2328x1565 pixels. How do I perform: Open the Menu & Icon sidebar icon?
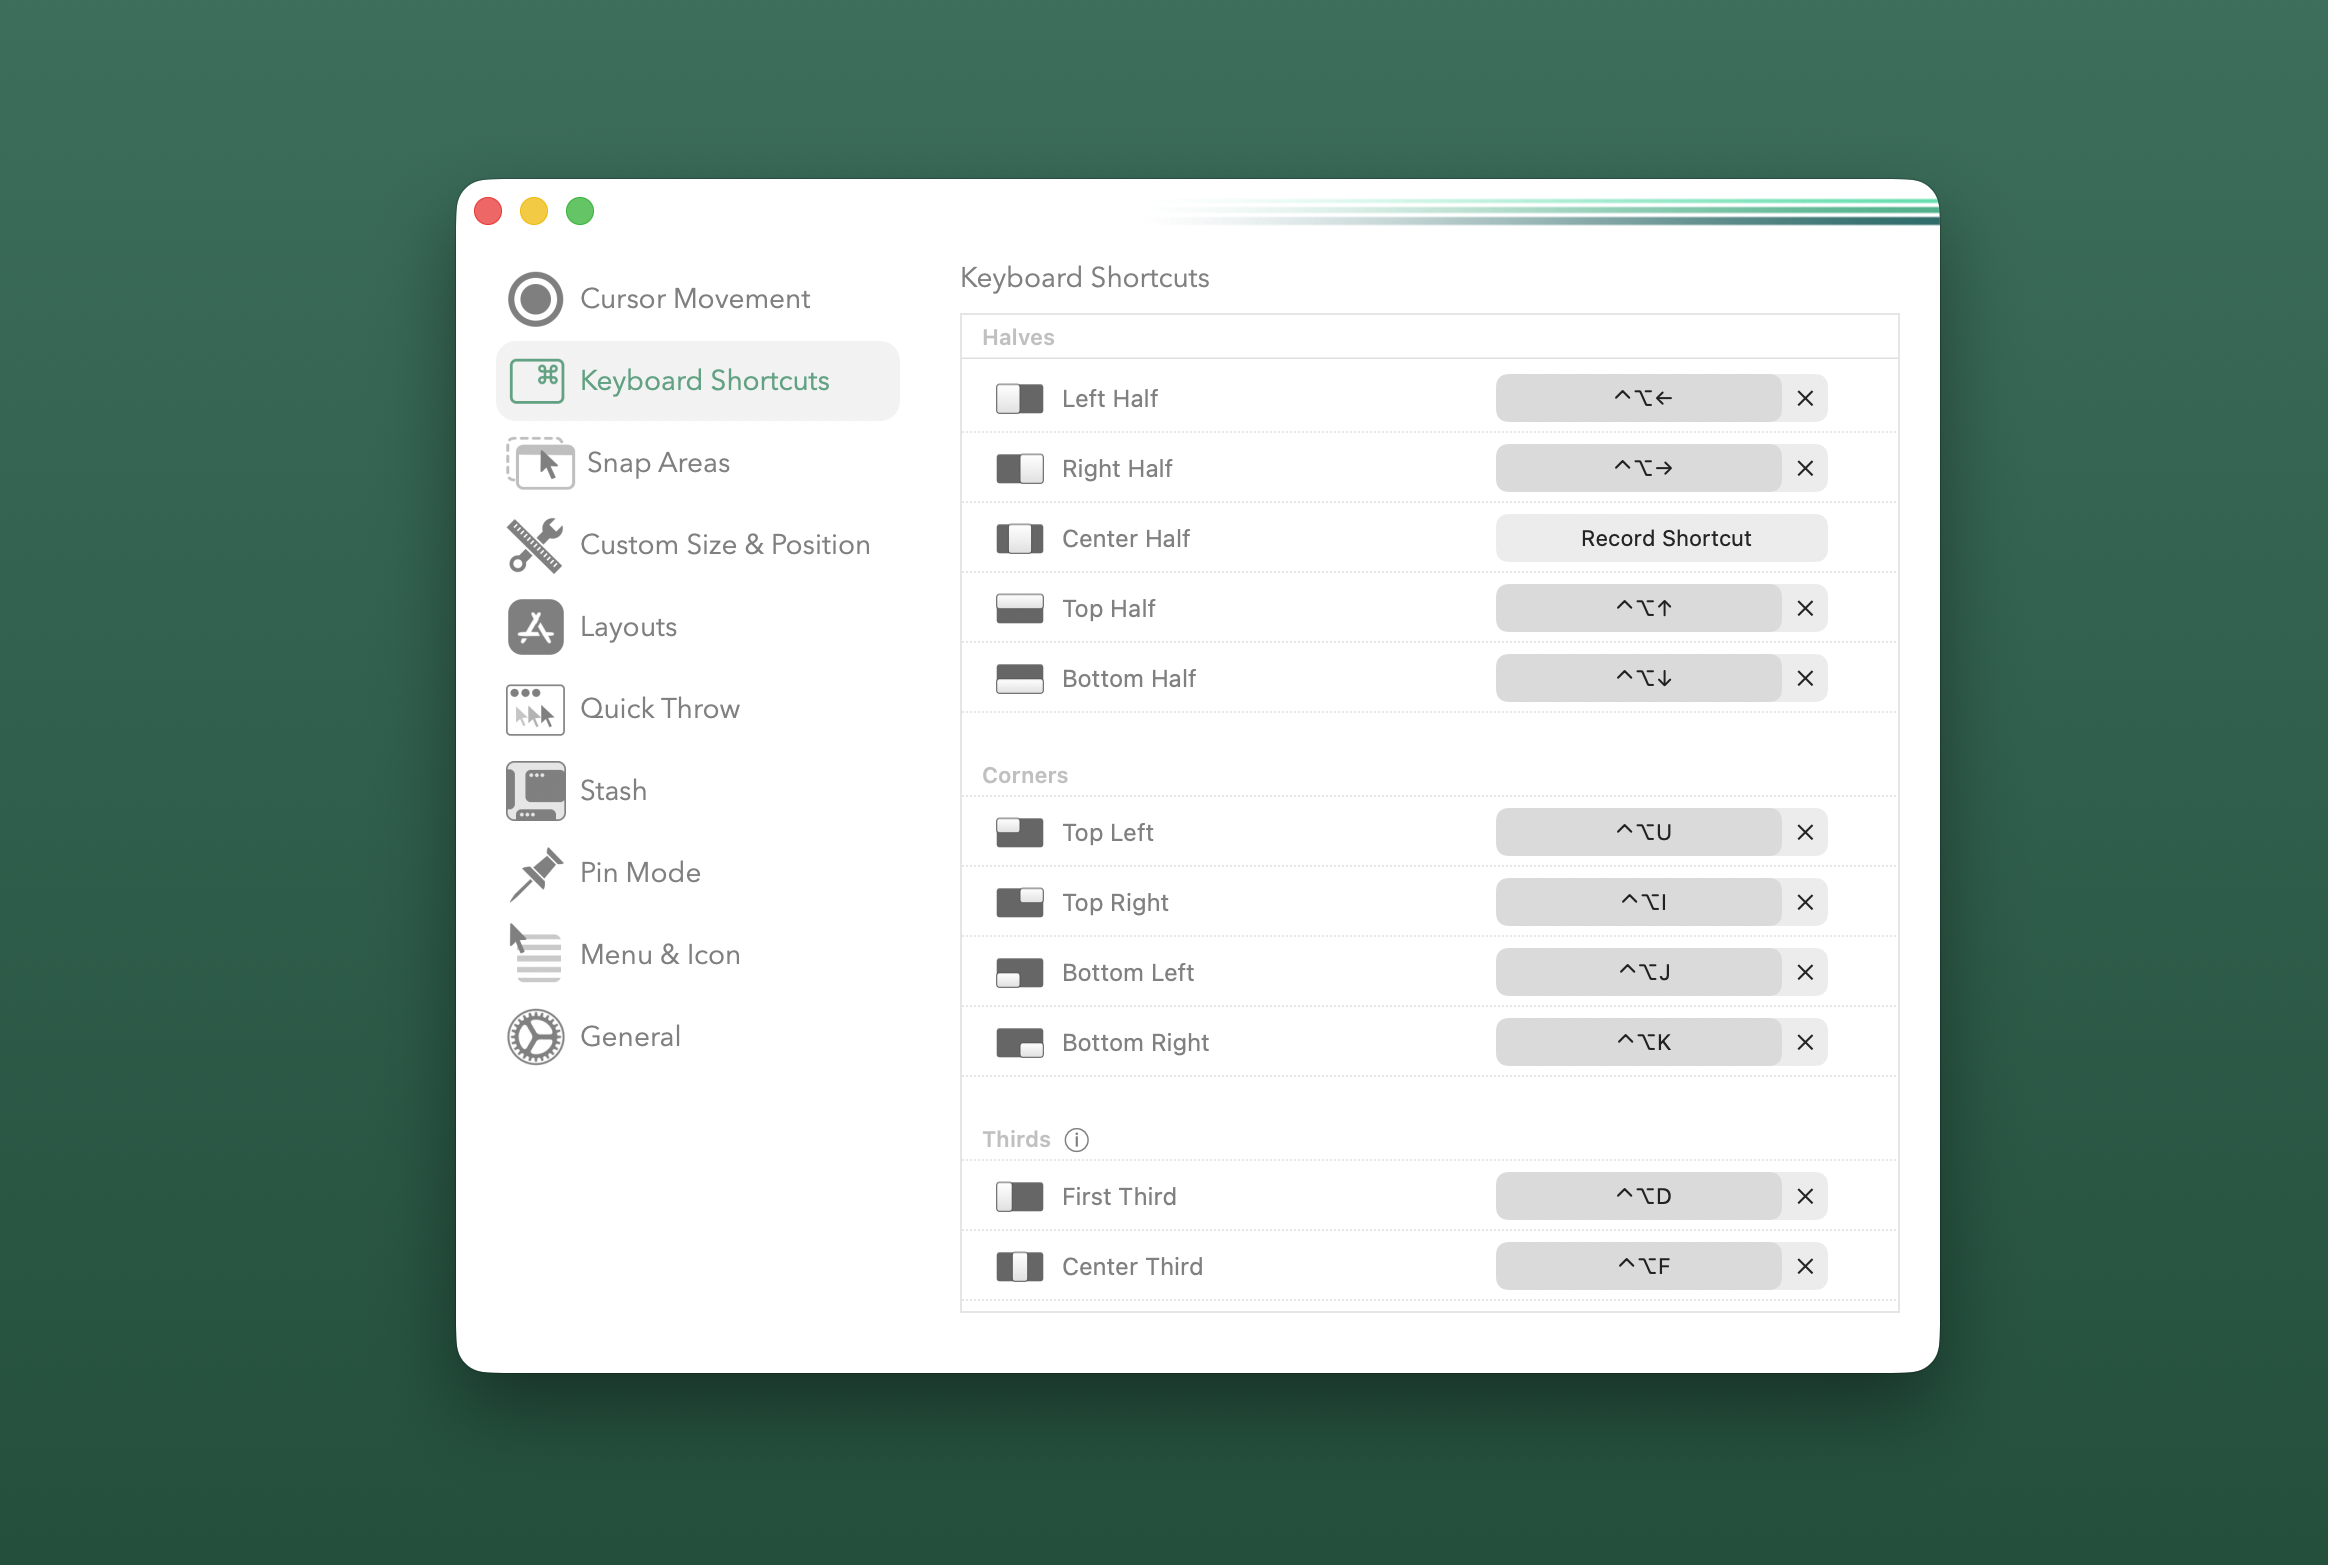pyautogui.click(x=535, y=954)
